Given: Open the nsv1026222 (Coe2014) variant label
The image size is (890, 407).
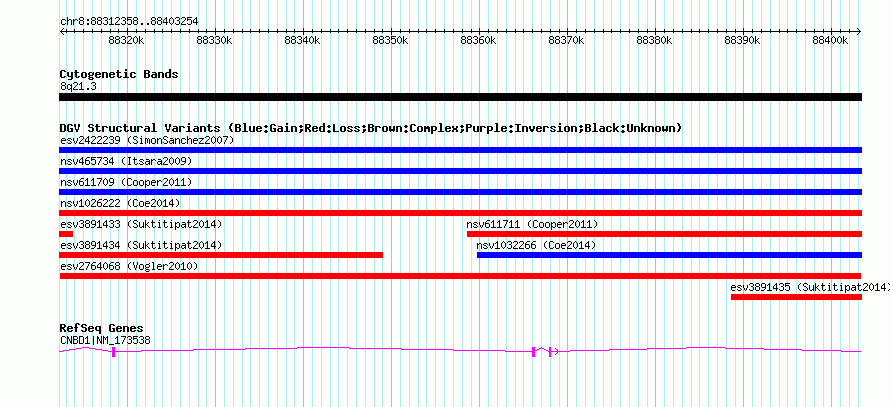Looking at the screenshot, I should (x=120, y=203).
